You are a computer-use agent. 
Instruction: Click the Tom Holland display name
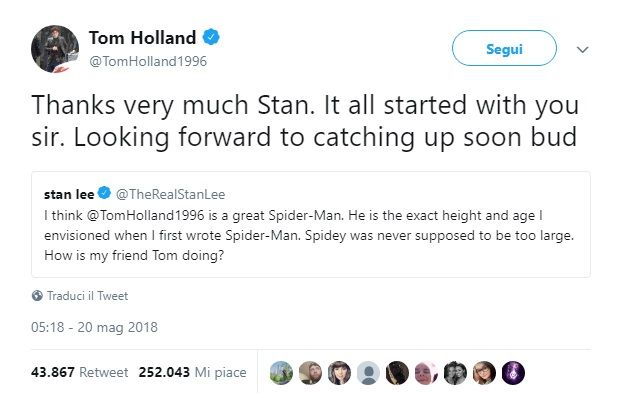point(142,38)
